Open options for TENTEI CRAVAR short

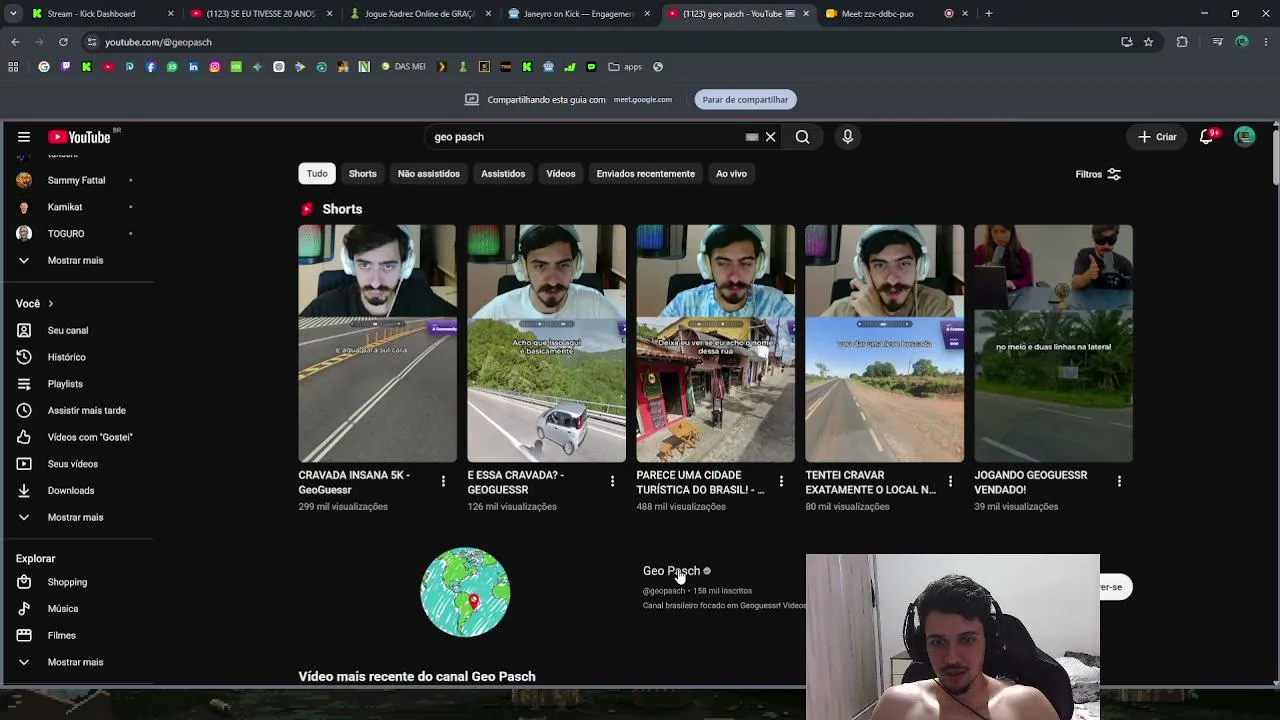[x=950, y=482]
